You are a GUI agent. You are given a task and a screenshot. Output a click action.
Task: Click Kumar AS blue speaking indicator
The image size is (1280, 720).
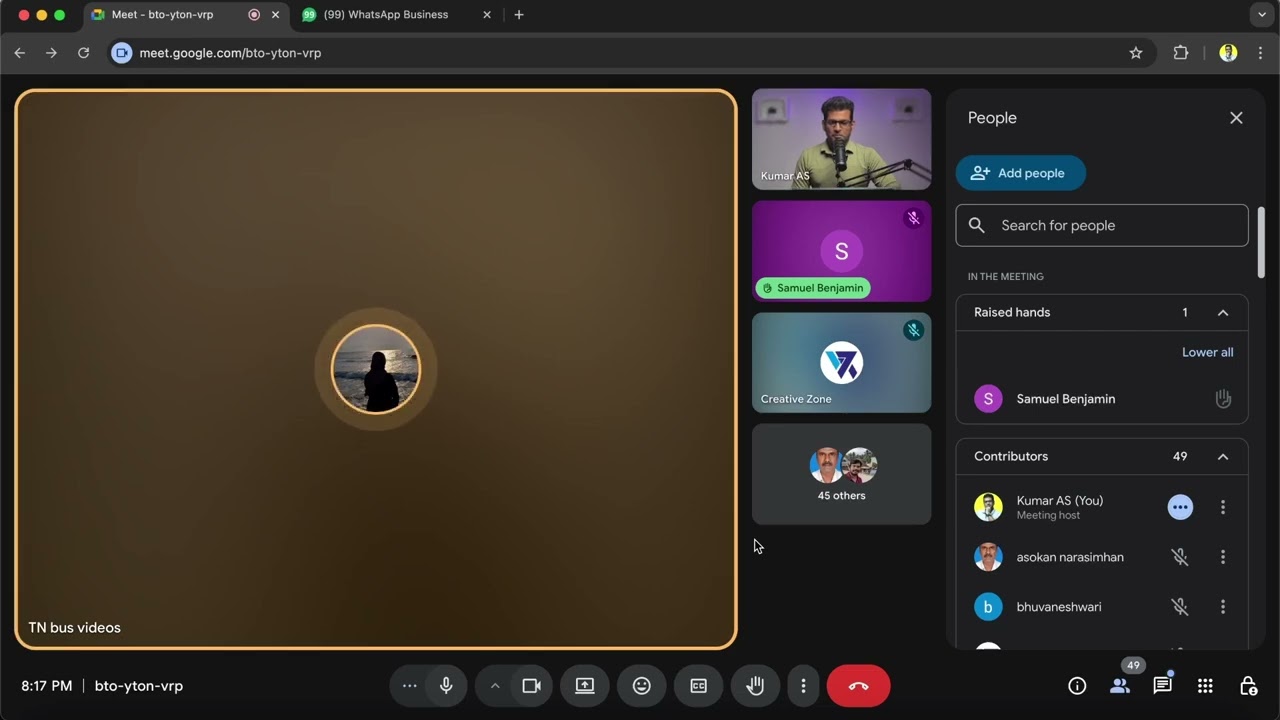click(x=1180, y=508)
